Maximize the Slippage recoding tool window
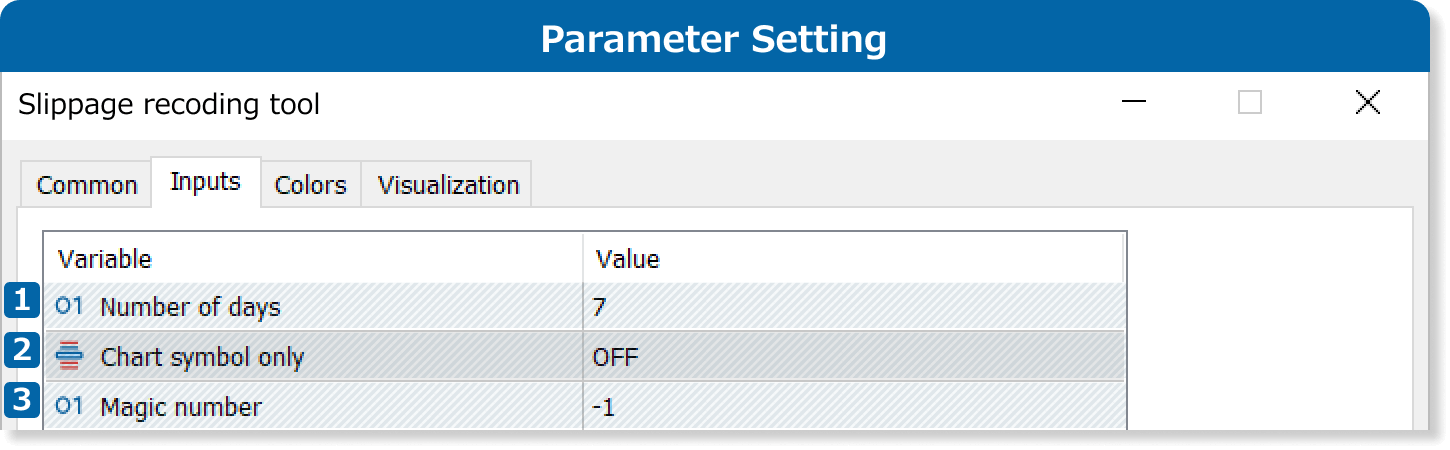This screenshot has width=1450, height=450. tap(1250, 102)
